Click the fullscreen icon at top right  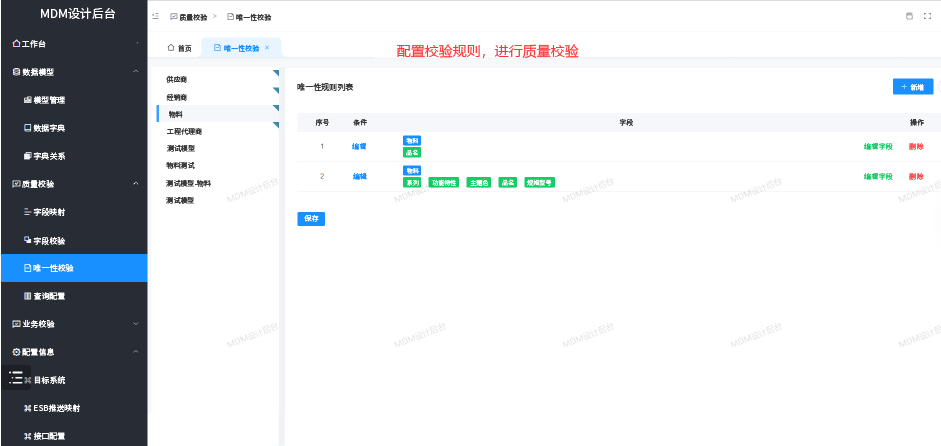(926, 17)
